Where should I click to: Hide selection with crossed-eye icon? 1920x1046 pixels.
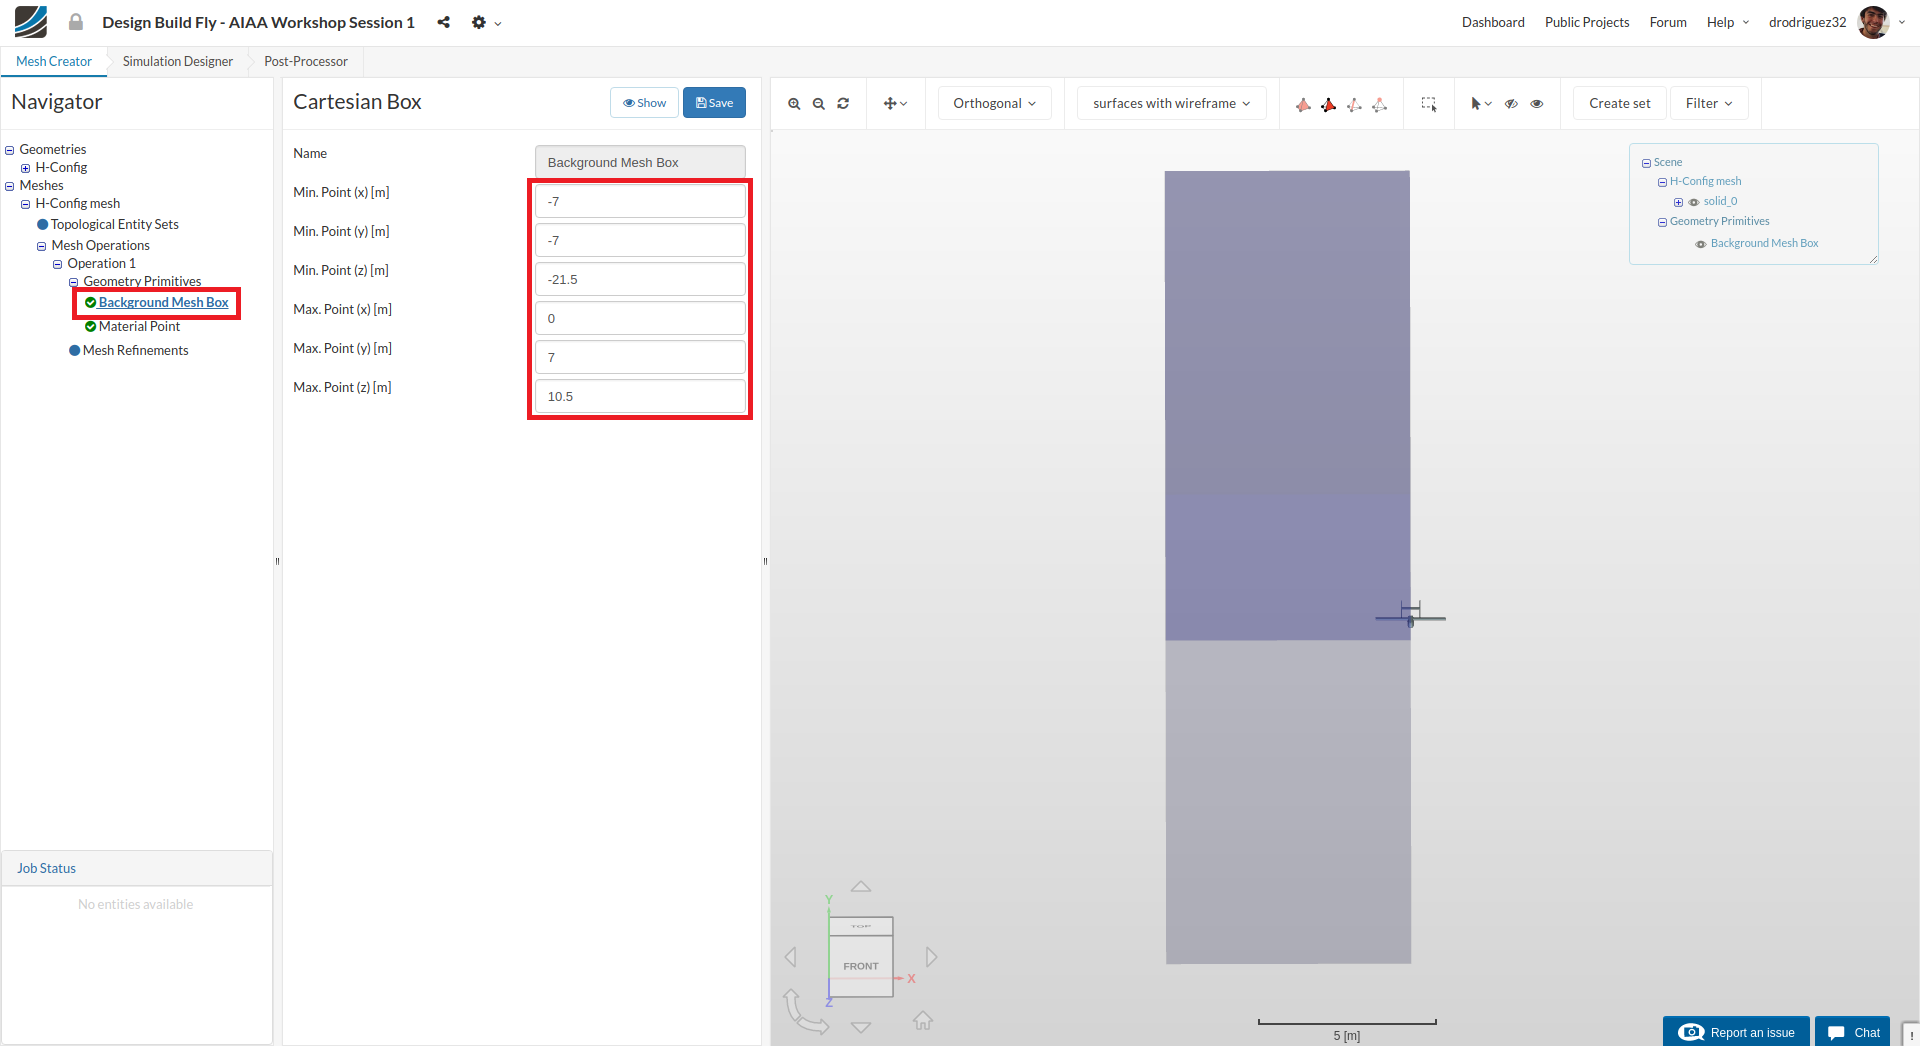pos(1511,103)
